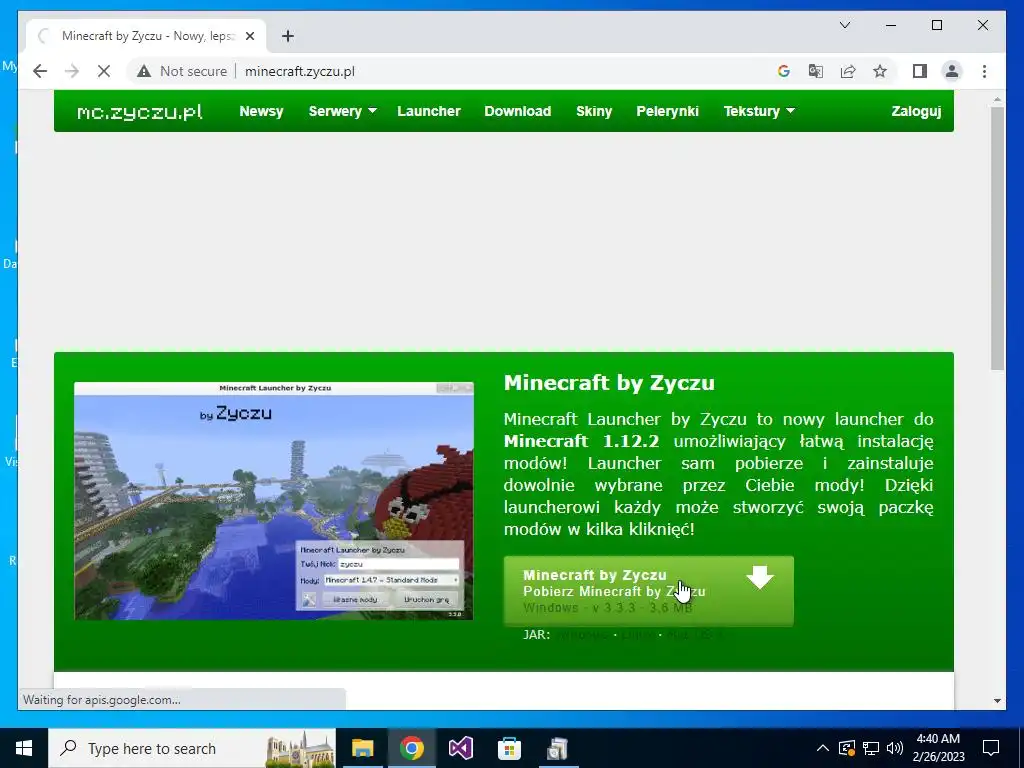Show hidden system tray icons
The image size is (1024, 768).
[x=823, y=748]
